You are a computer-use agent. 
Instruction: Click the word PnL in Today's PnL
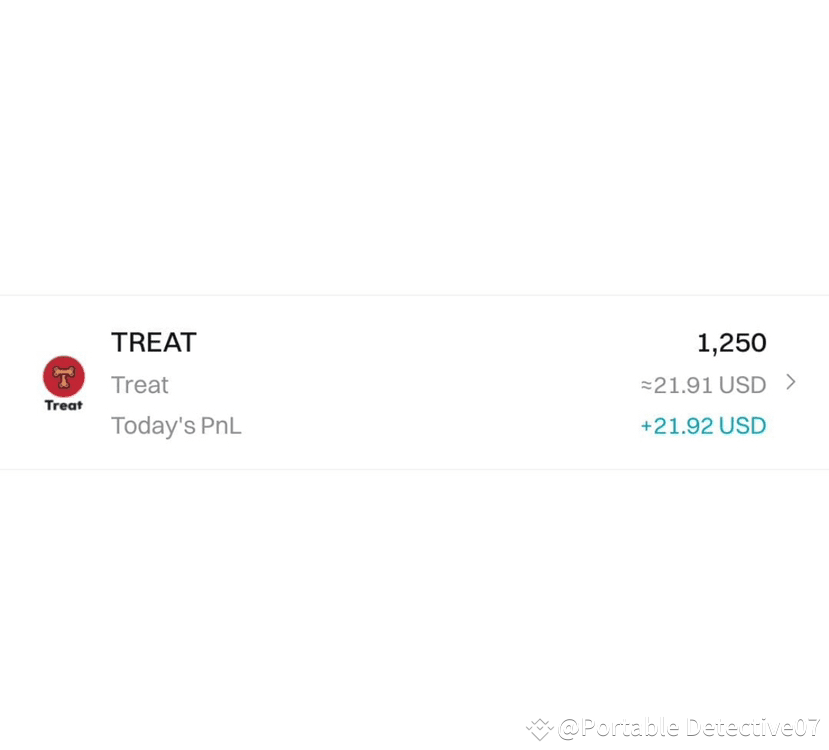click(x=221, y=426)
